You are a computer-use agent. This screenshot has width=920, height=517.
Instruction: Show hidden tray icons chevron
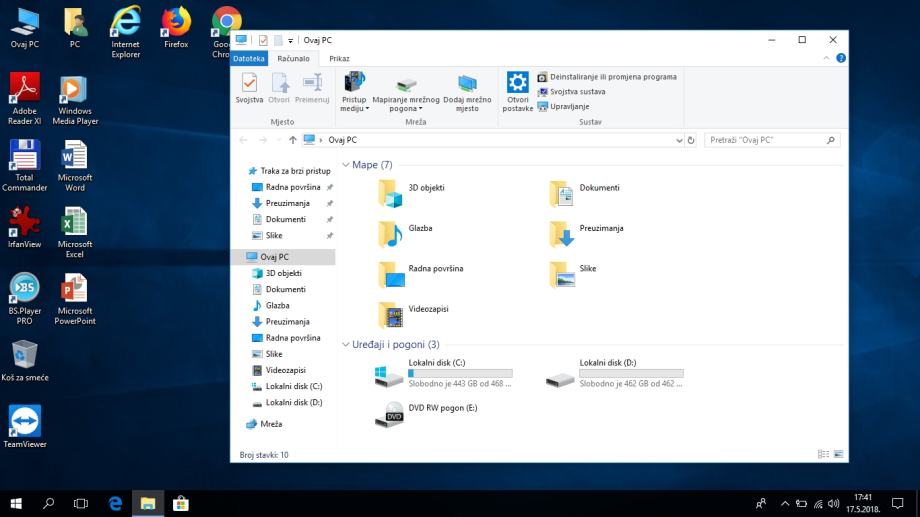pyautogui.click(x=784, y=504)
